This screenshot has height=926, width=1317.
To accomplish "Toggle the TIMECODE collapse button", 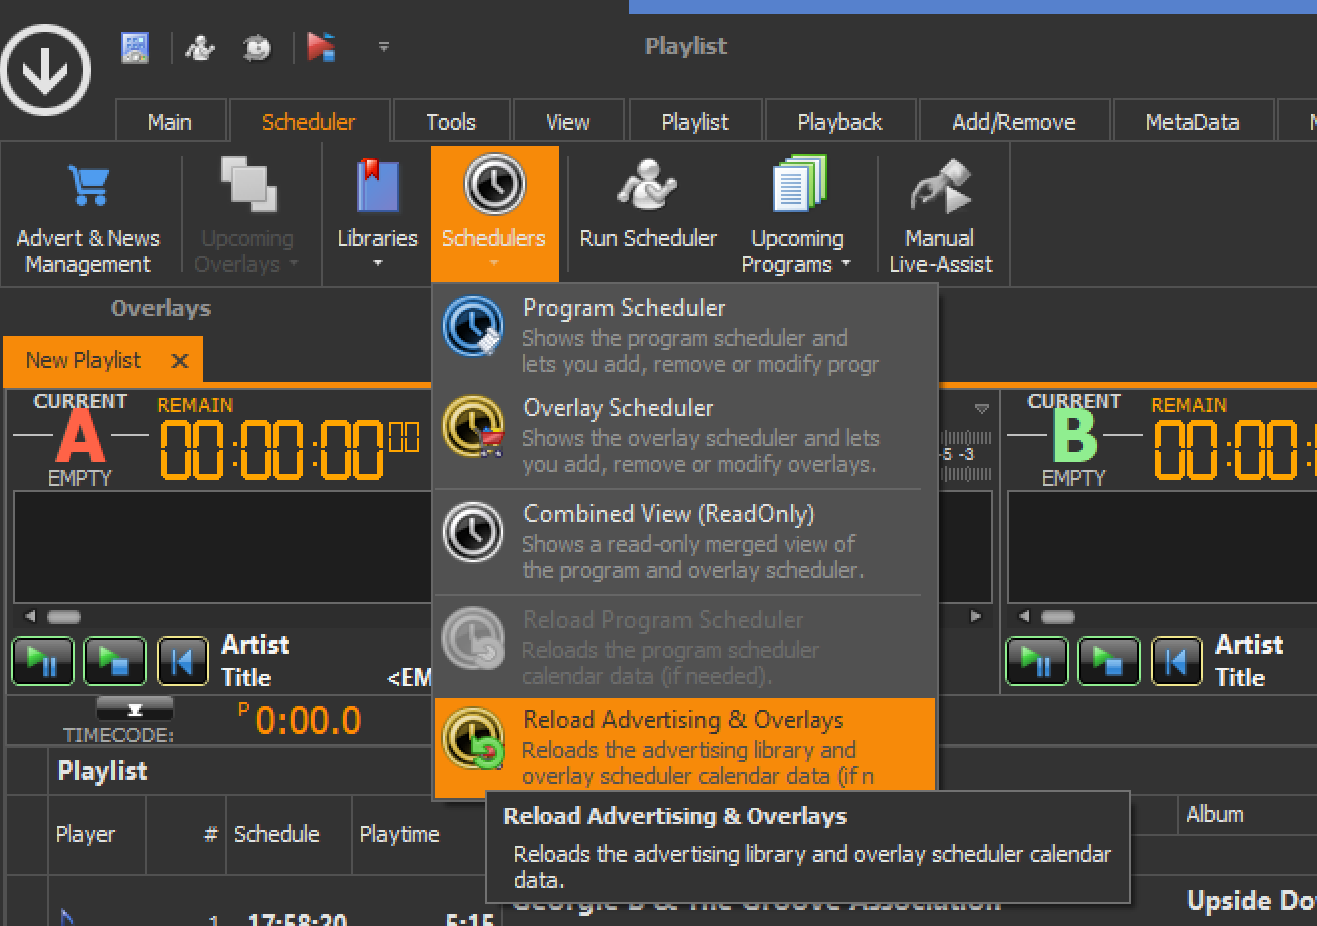I will (135, 710).
